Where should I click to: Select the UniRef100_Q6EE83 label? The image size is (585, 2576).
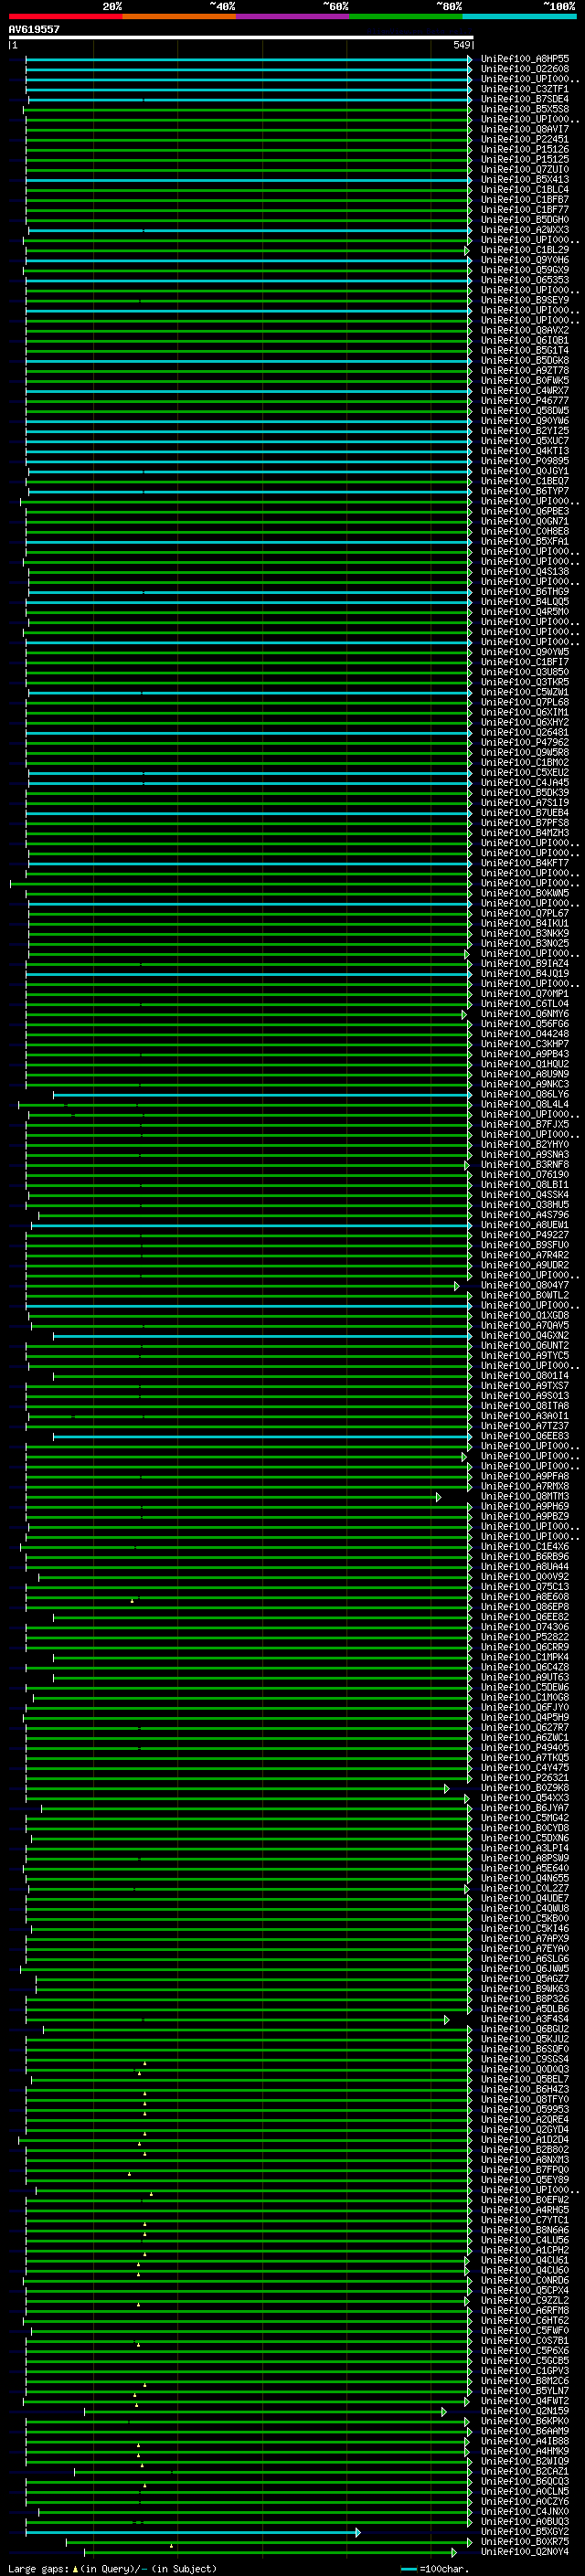click(525, 1436)
